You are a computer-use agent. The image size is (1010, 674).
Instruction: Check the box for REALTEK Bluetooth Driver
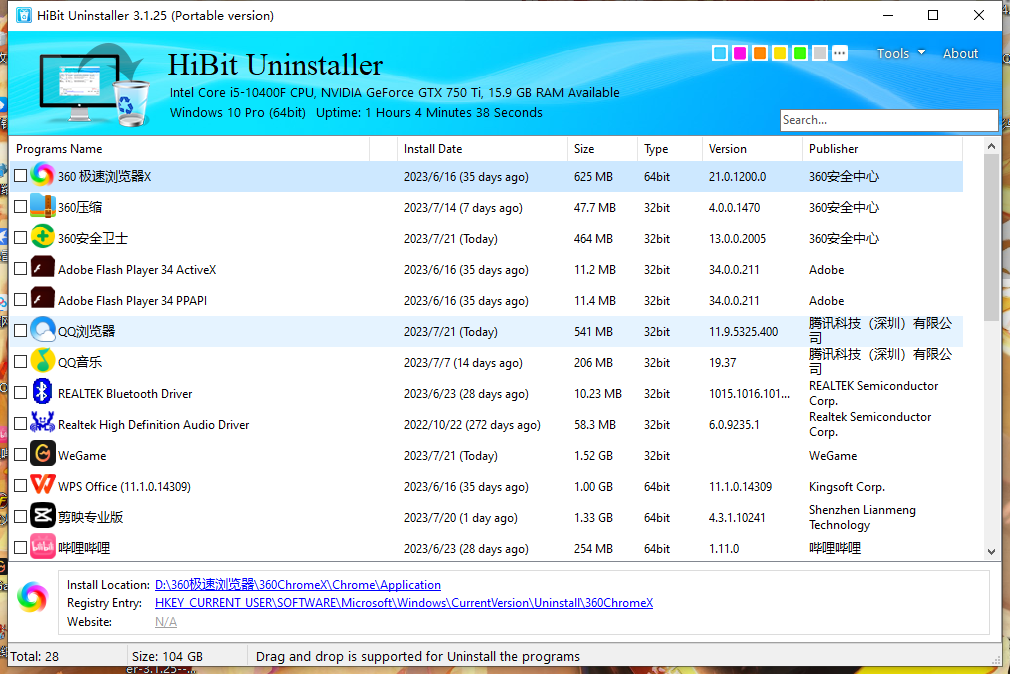(x=21, y=392)
